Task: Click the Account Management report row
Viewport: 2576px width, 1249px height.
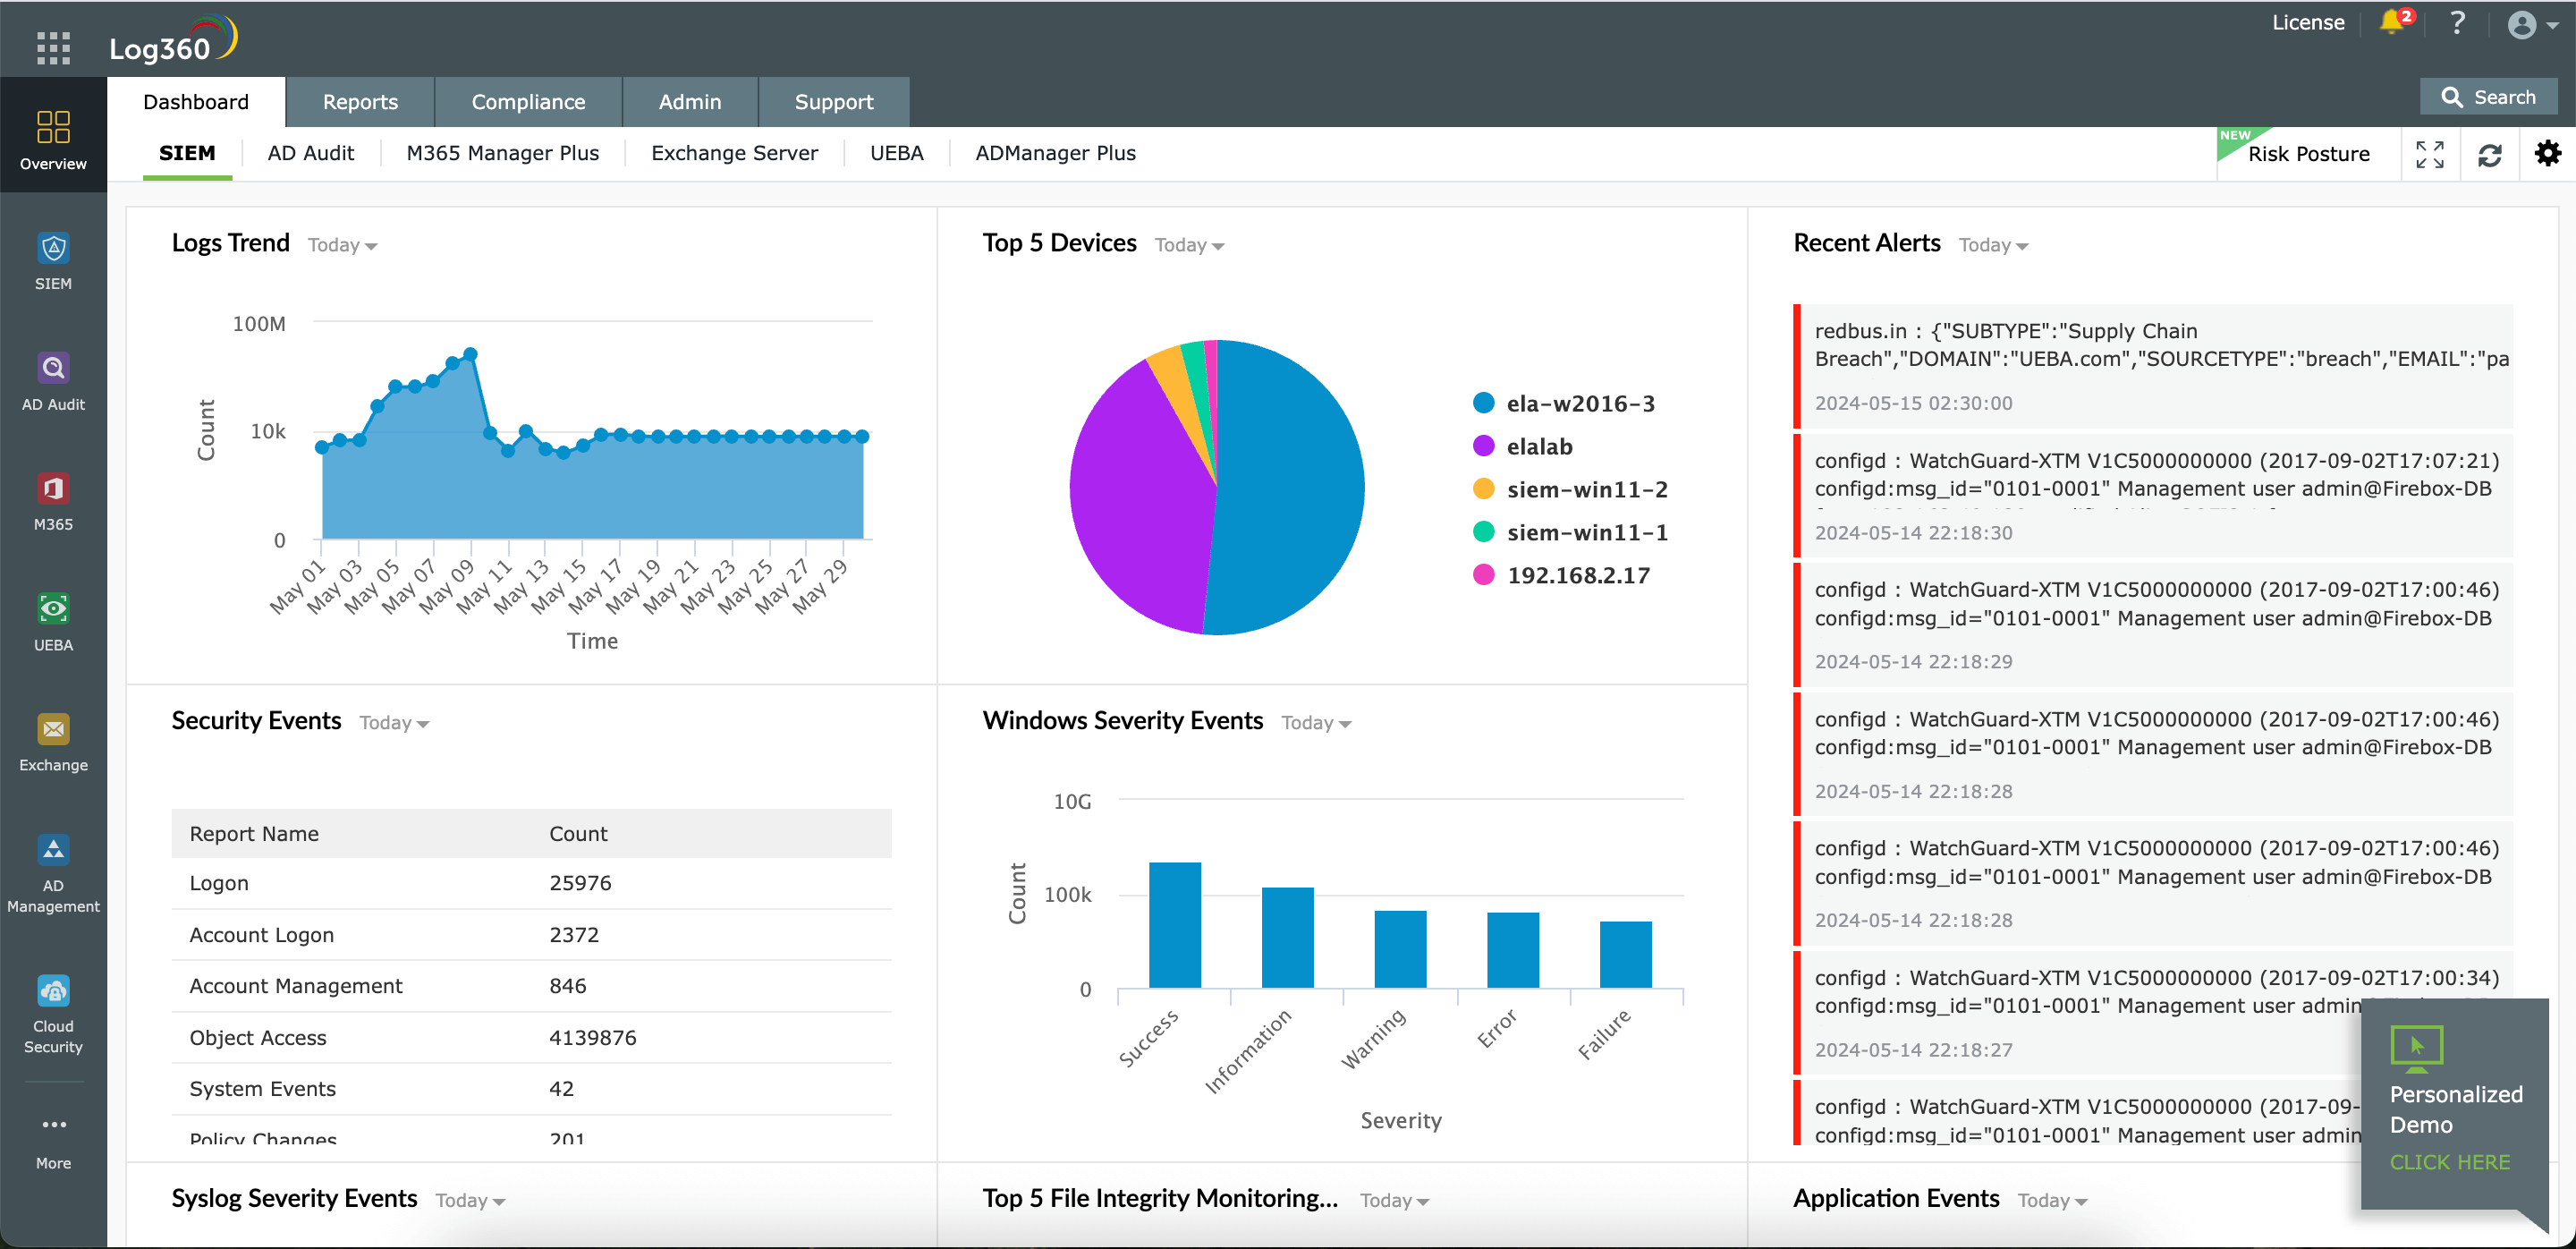Action: point(531,986)
